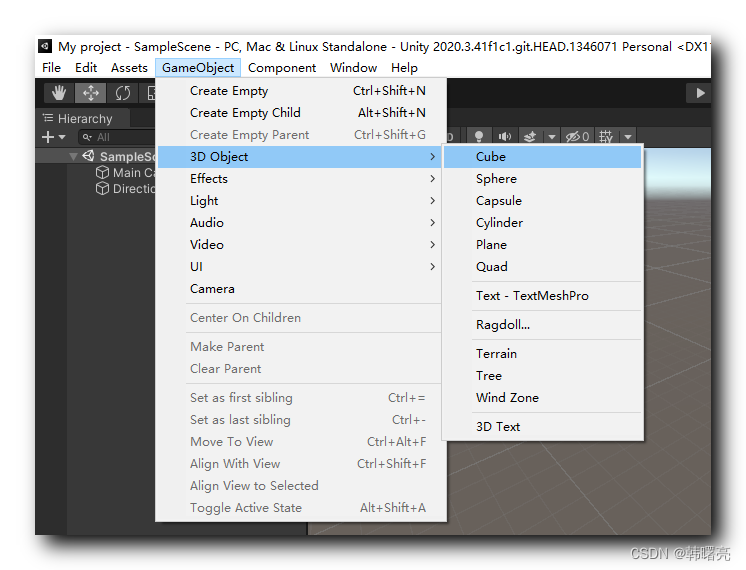Open the Window menu
Image resolution: width=746 pixels, height=570 pixels.
pyautogui.click(x=353, y=68)
